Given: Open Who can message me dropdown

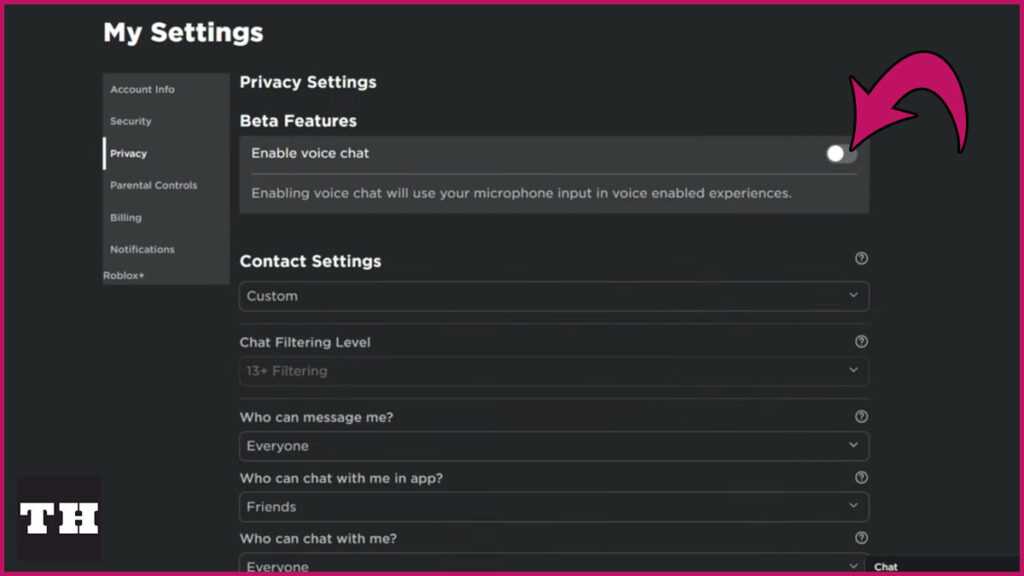Looking at the screenshot, I should pos(554,446).
